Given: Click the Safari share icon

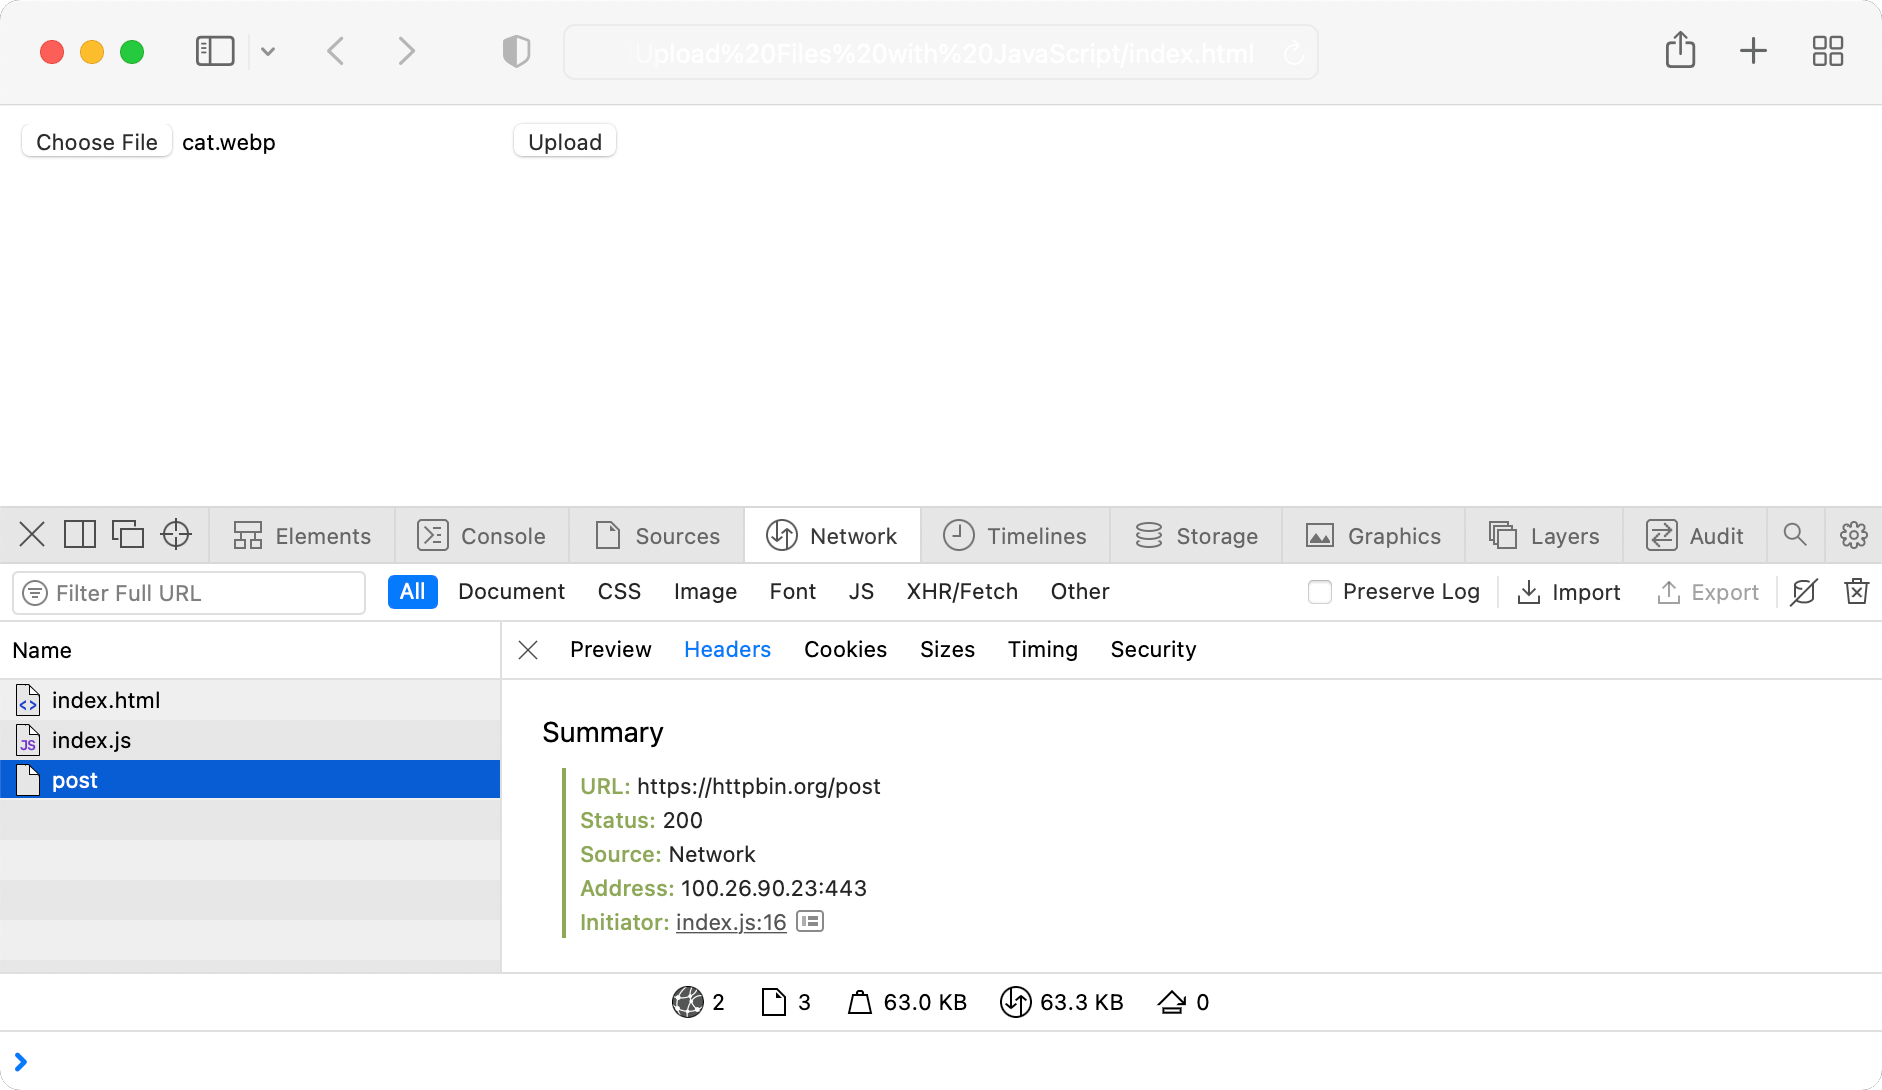Looking at the screenshot, I should [x=1681, y=50].
